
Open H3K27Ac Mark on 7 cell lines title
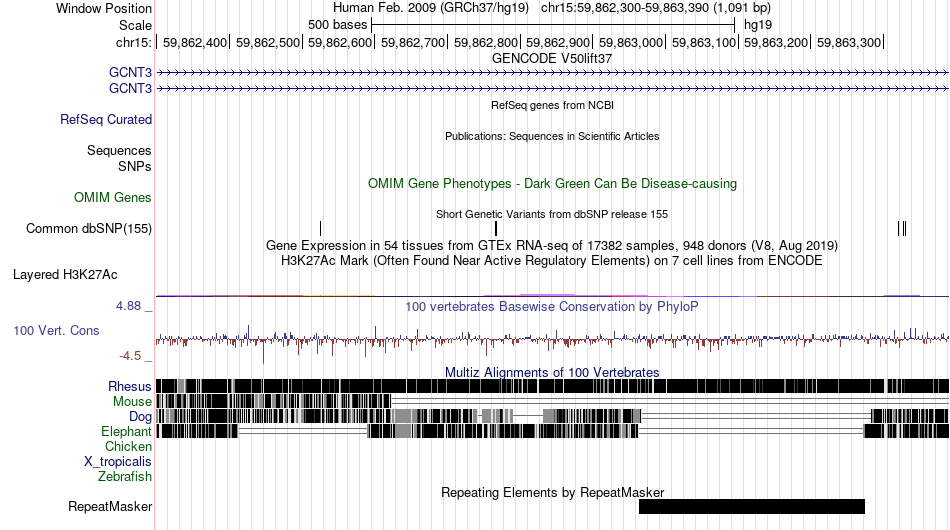point(552,260)
